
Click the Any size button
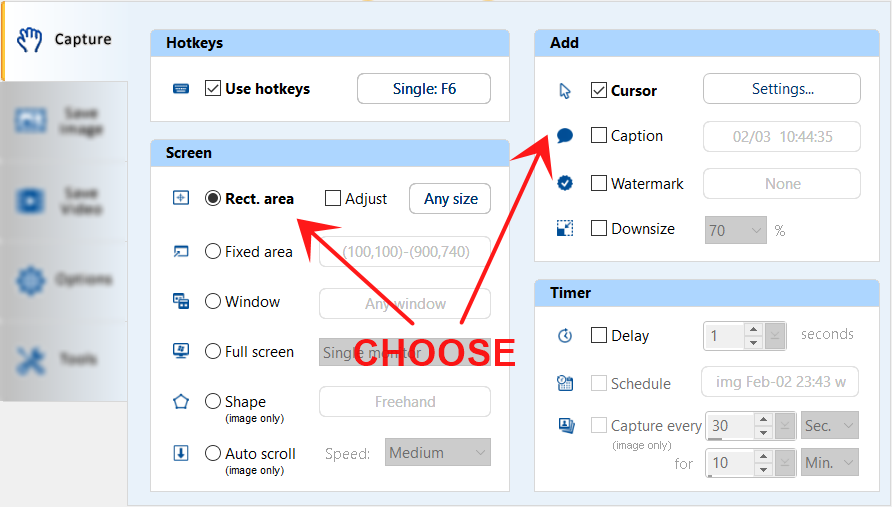[450, 198]
